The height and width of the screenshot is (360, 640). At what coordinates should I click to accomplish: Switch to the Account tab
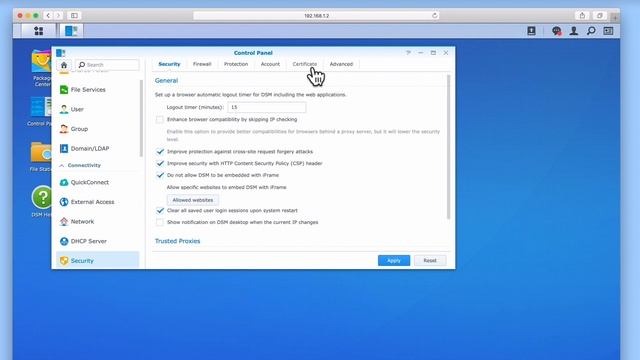click(270, 64)
